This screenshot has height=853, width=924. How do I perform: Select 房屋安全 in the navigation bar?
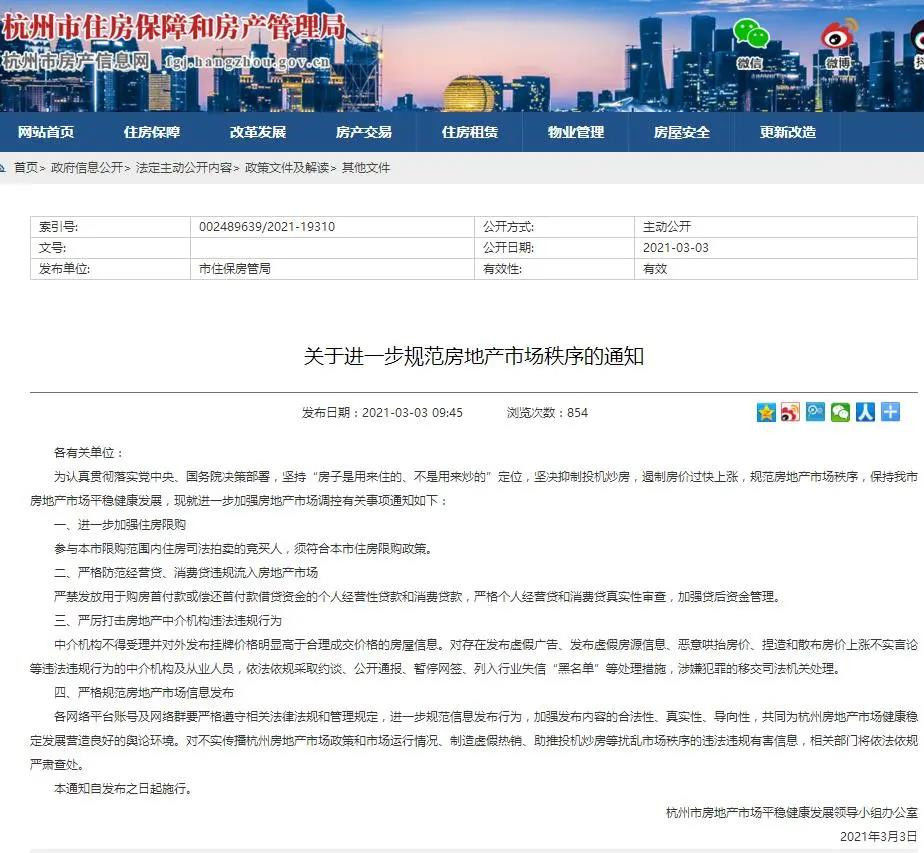point(682,132)
